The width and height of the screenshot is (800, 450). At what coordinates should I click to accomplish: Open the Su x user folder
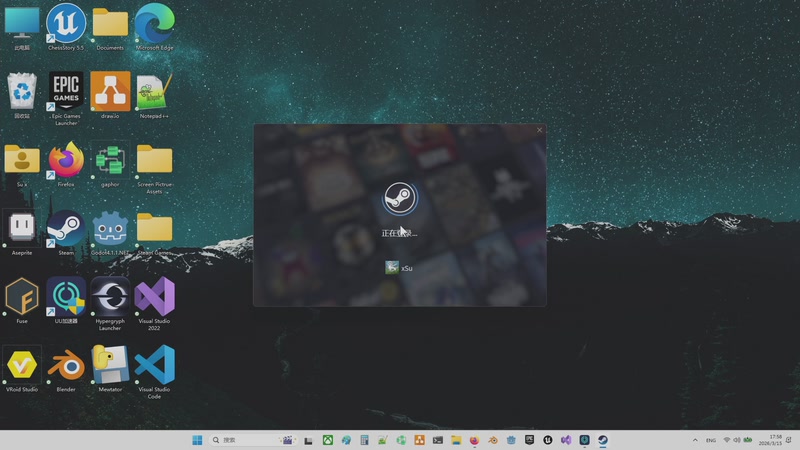click(x=22, y=164)
